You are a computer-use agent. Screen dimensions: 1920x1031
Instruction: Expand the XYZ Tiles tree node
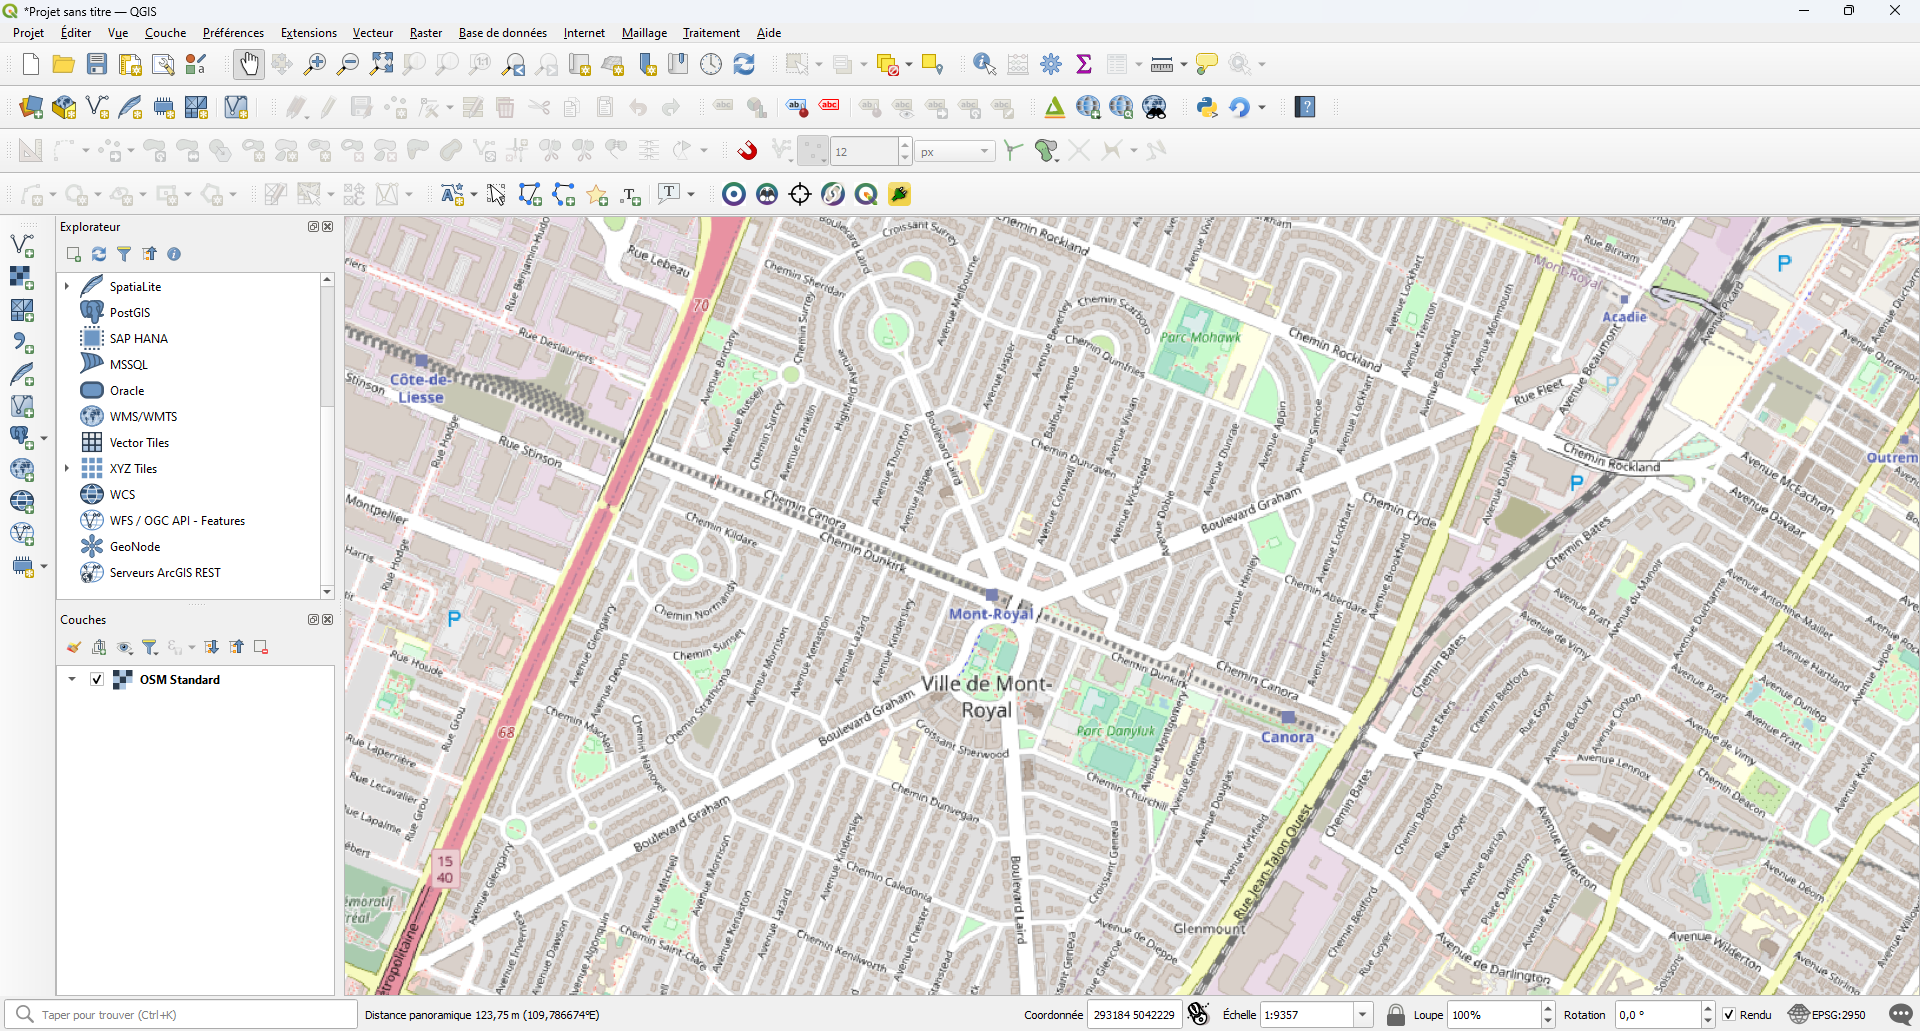[x=67, y=468]
